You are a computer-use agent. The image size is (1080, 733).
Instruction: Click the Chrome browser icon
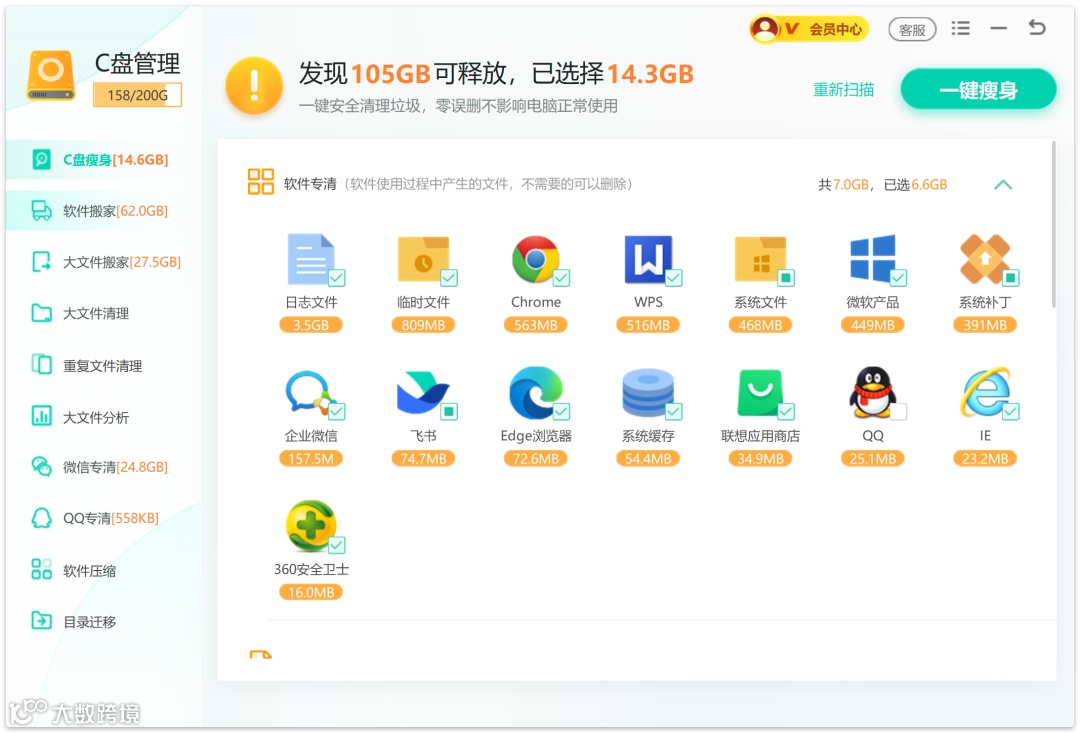(535, 259)
